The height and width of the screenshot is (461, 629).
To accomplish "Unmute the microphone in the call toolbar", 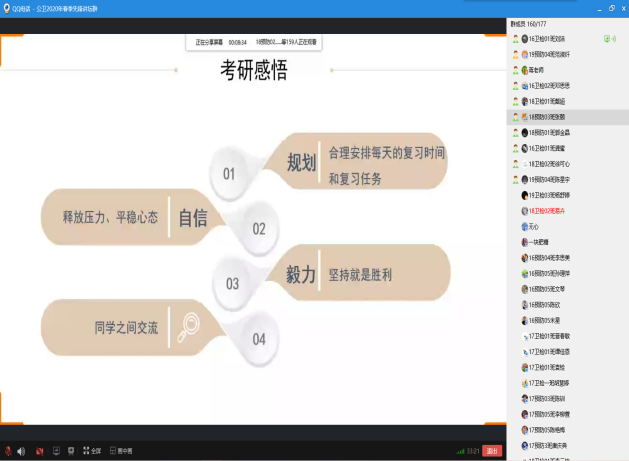I will click(8, 451).
